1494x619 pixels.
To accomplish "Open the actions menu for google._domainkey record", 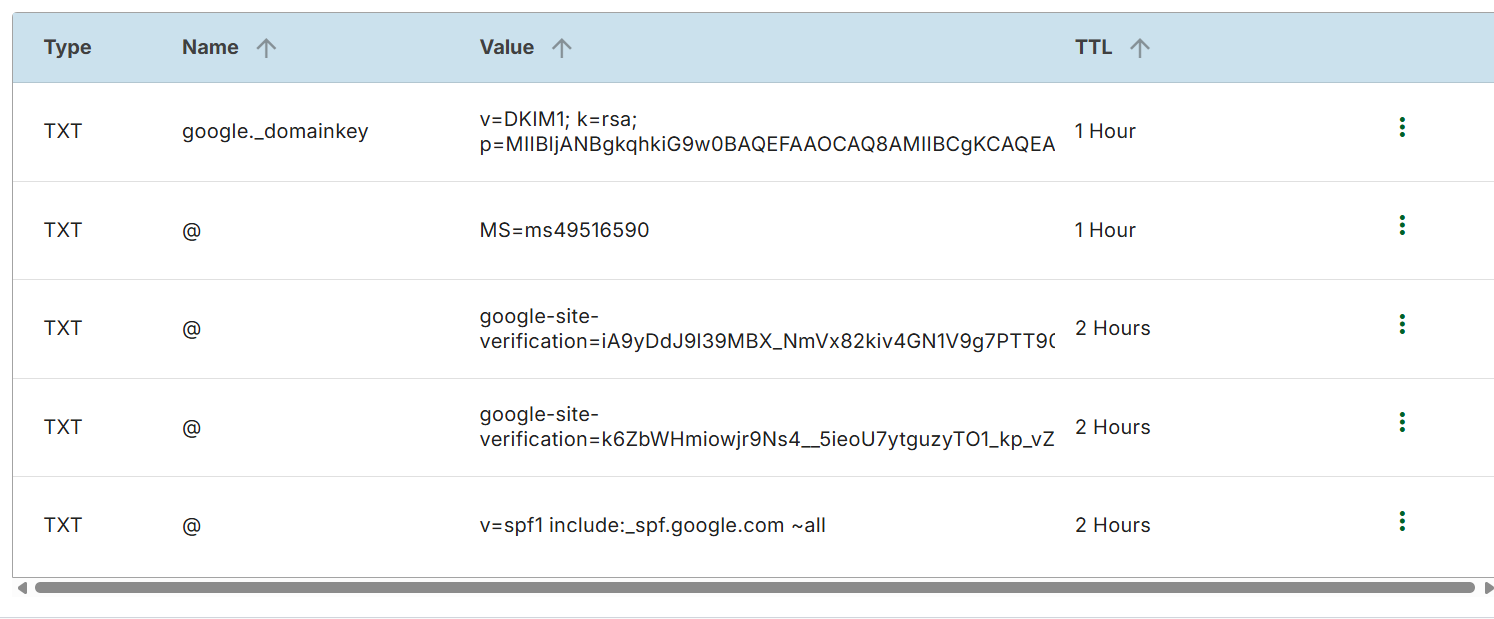I will click(x=1403, y=127).
